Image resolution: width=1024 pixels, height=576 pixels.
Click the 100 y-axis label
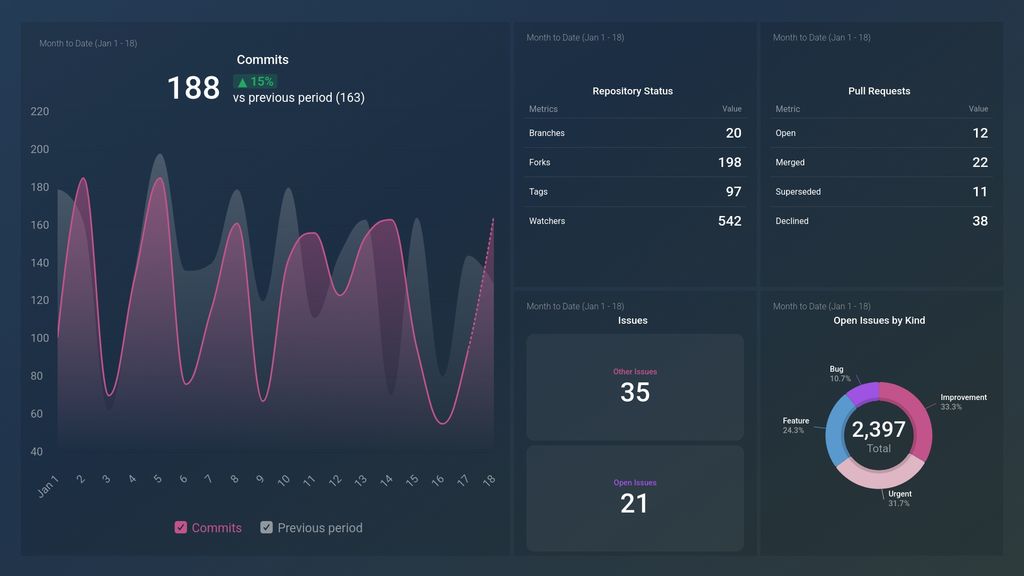click(39, 338)
